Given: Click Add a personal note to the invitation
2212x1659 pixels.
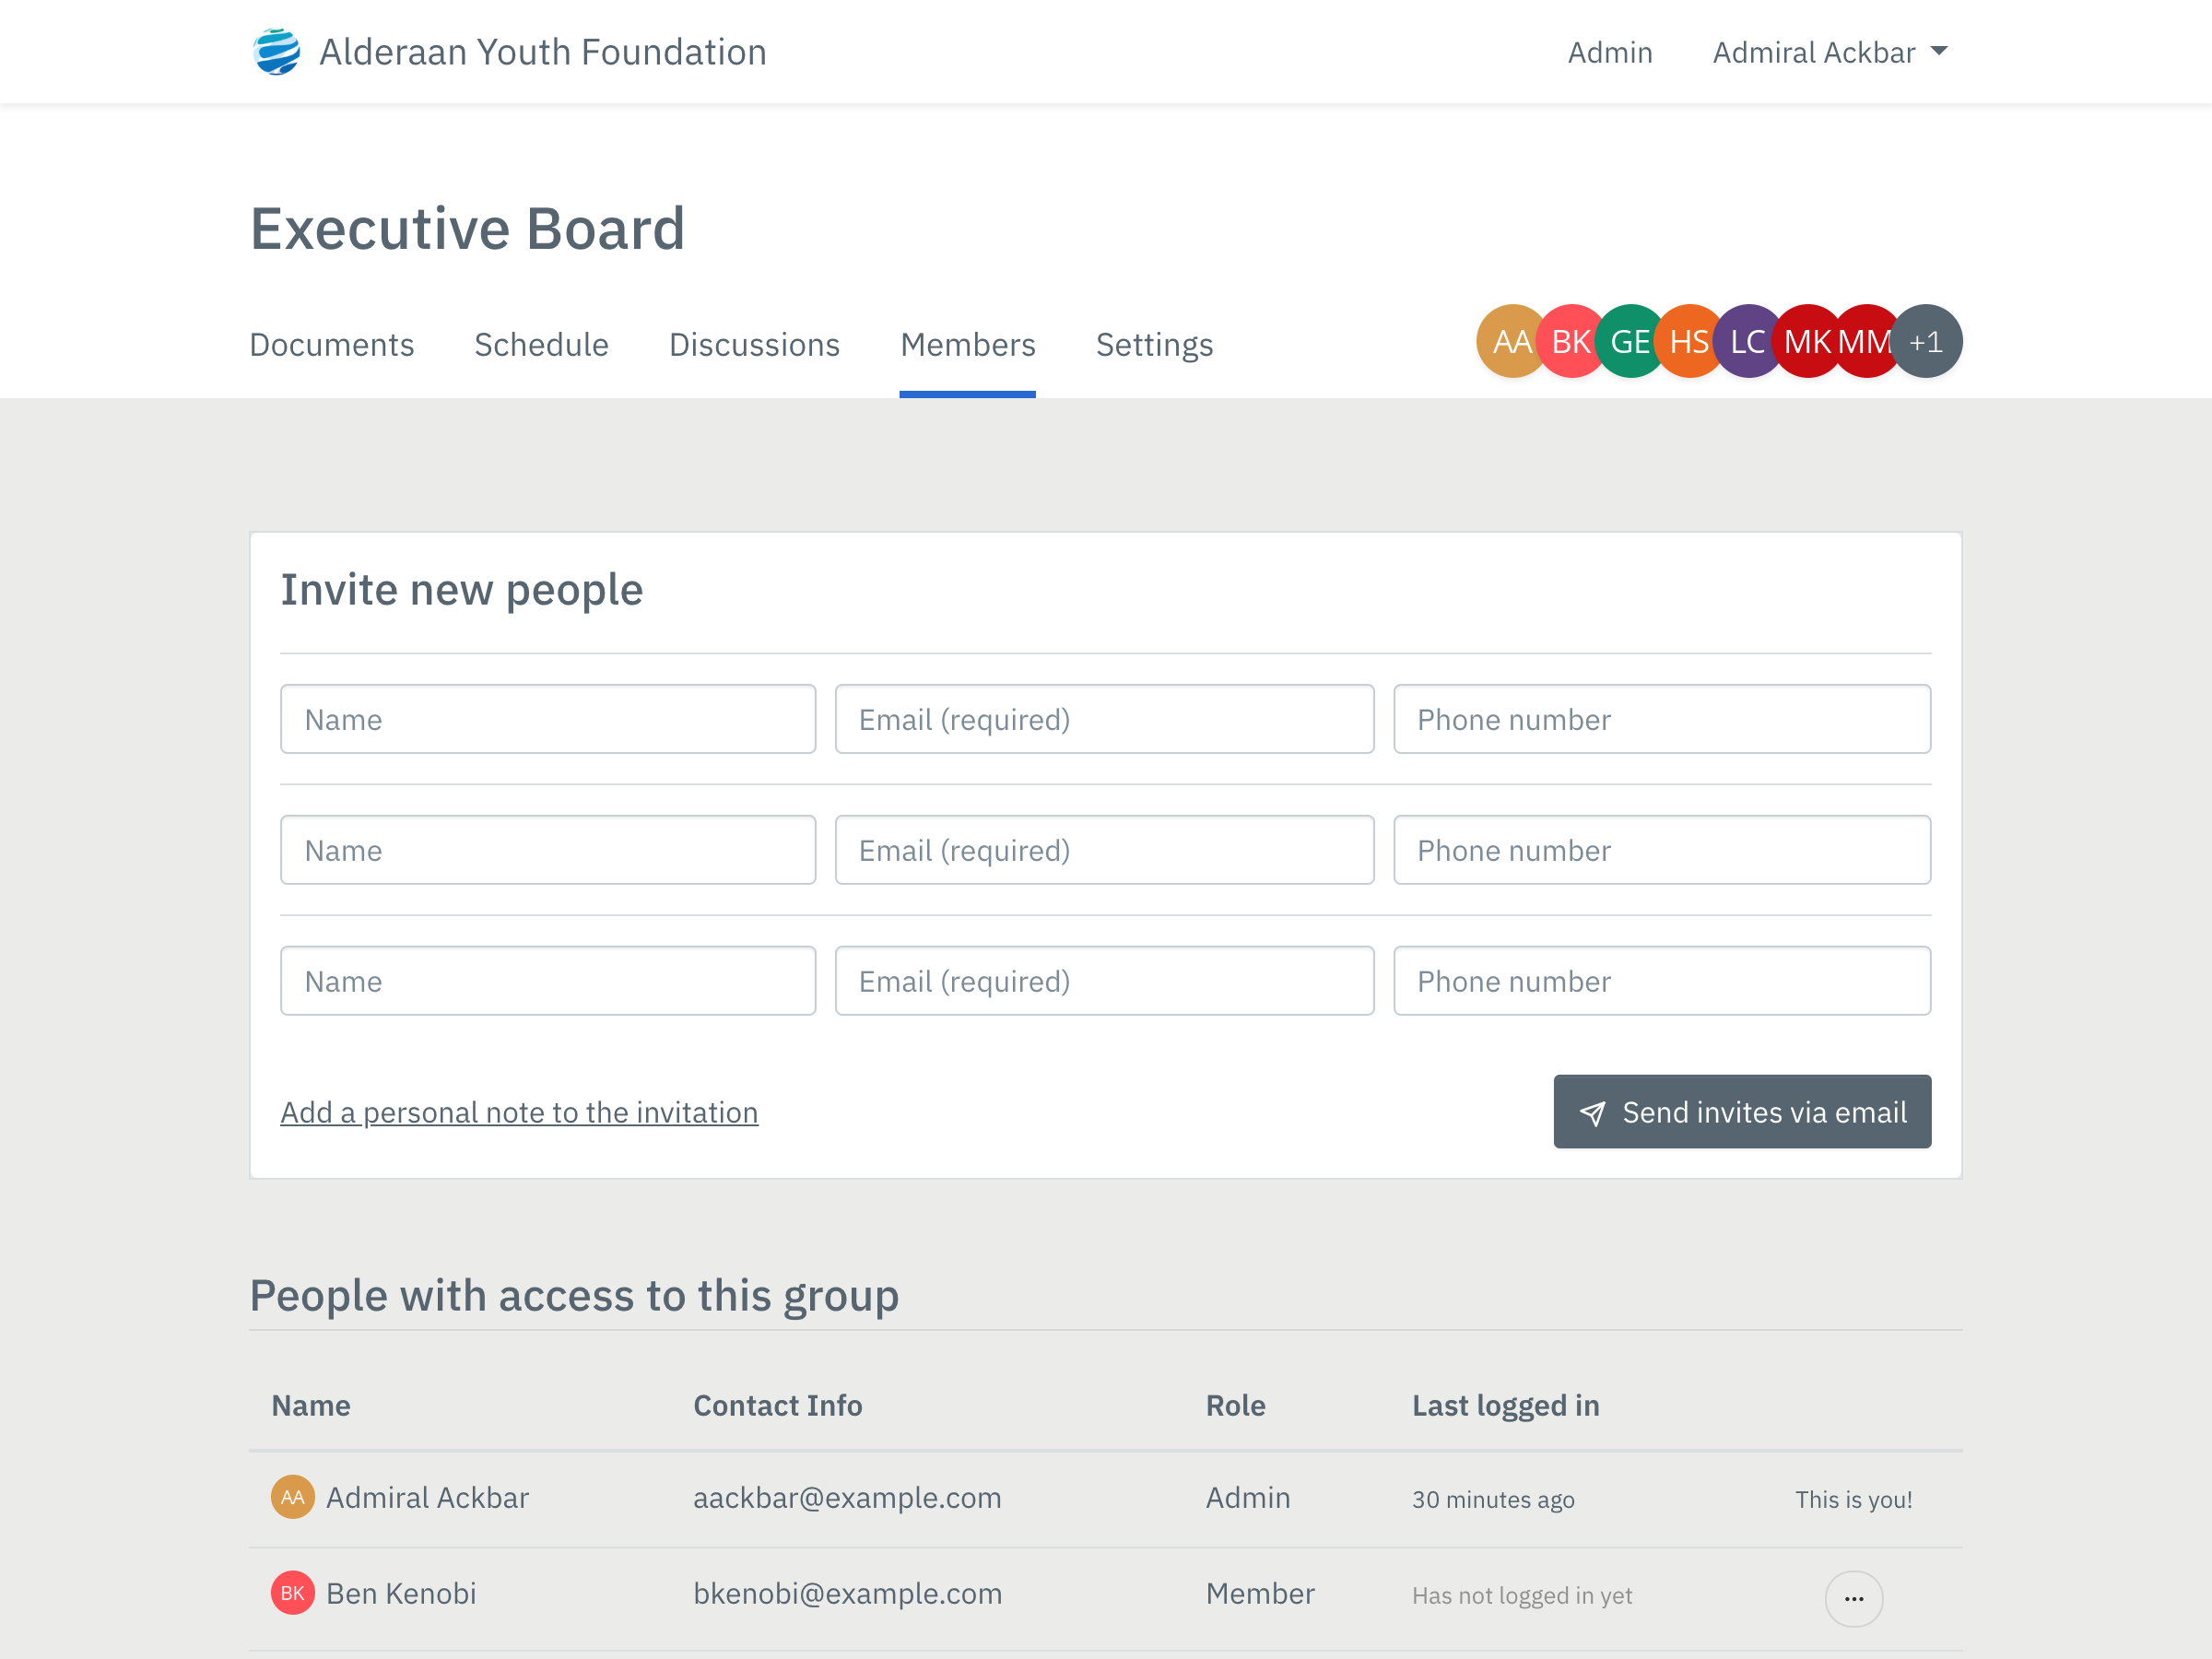Looking at the screenshot, I should 519,1112.
